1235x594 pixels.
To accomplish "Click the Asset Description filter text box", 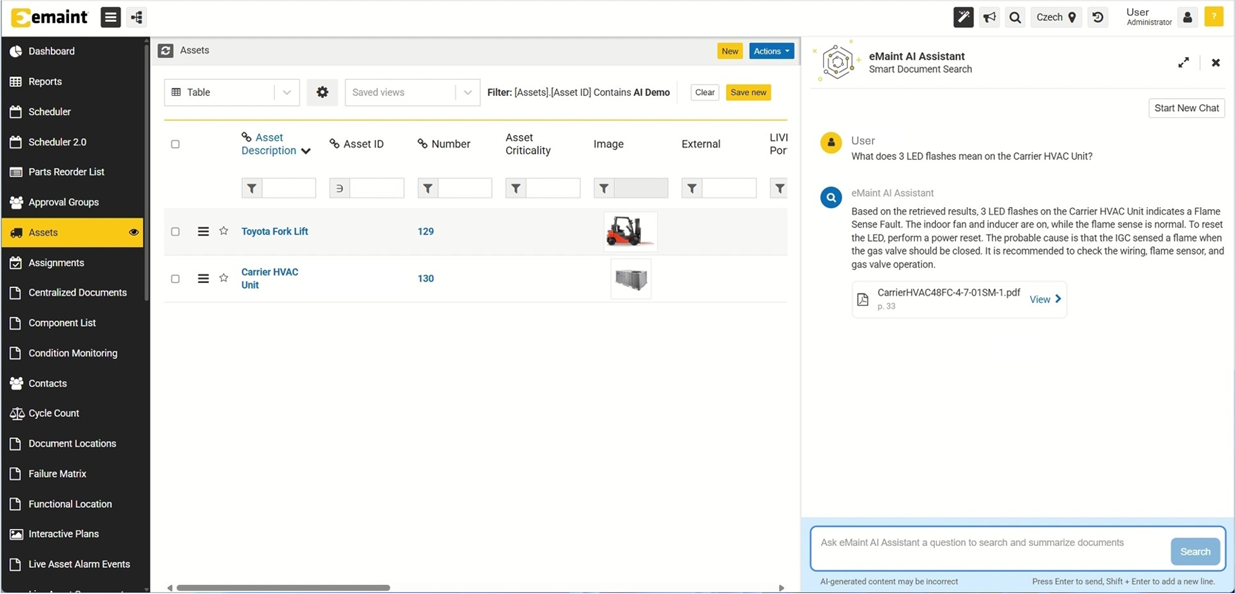I will 289,188.
